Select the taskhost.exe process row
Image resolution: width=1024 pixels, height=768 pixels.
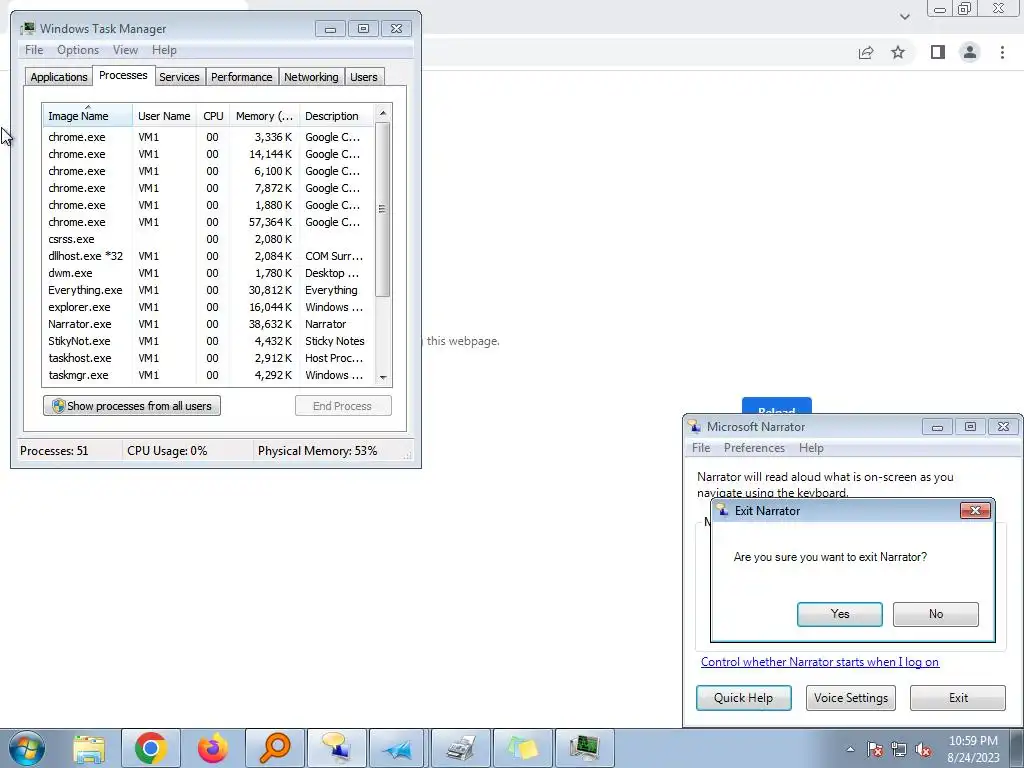(209, 358)
